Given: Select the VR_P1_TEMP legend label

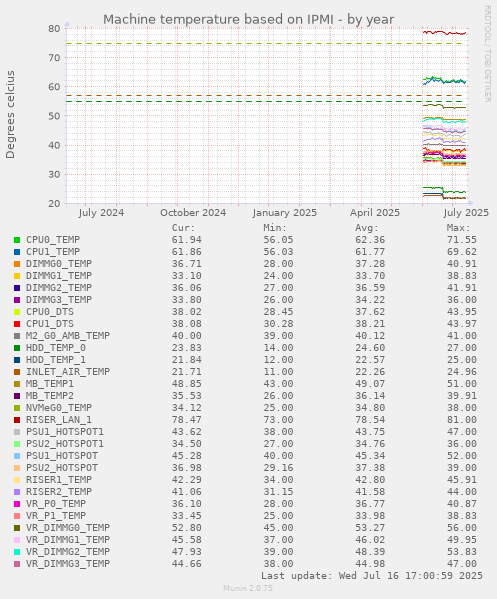Looking at the screenshot, I should pos(56,516).
